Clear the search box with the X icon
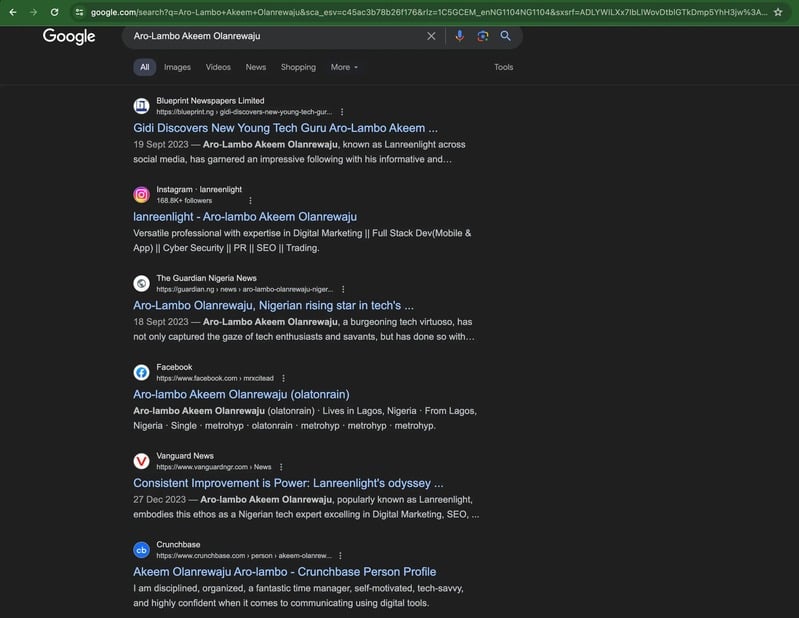Image resolution: width=799 pixels, height=618 pixels. (x=431, y=36)
